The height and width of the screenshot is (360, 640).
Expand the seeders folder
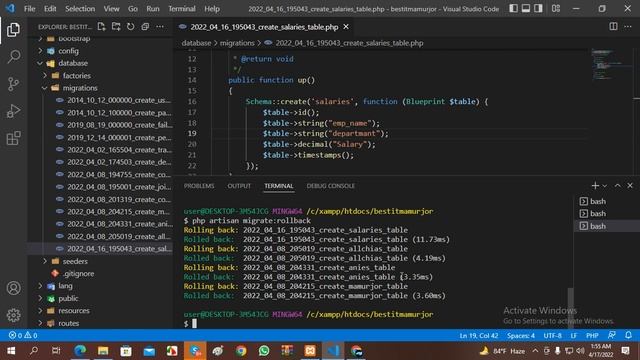[75, 261]
